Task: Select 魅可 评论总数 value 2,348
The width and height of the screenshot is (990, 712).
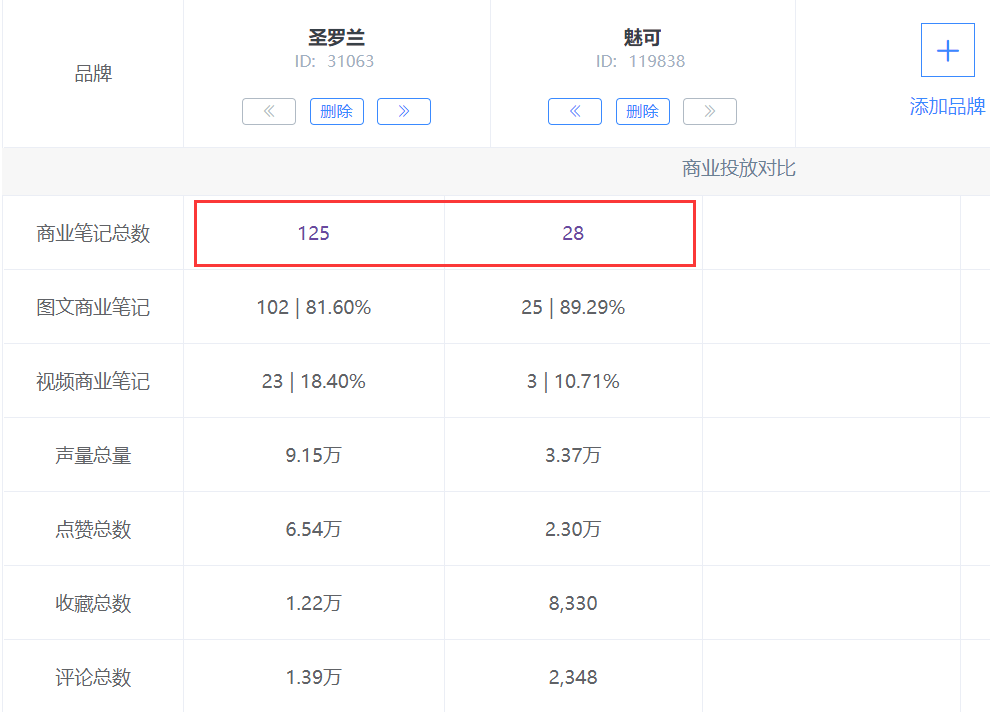Action: [573, 677]
